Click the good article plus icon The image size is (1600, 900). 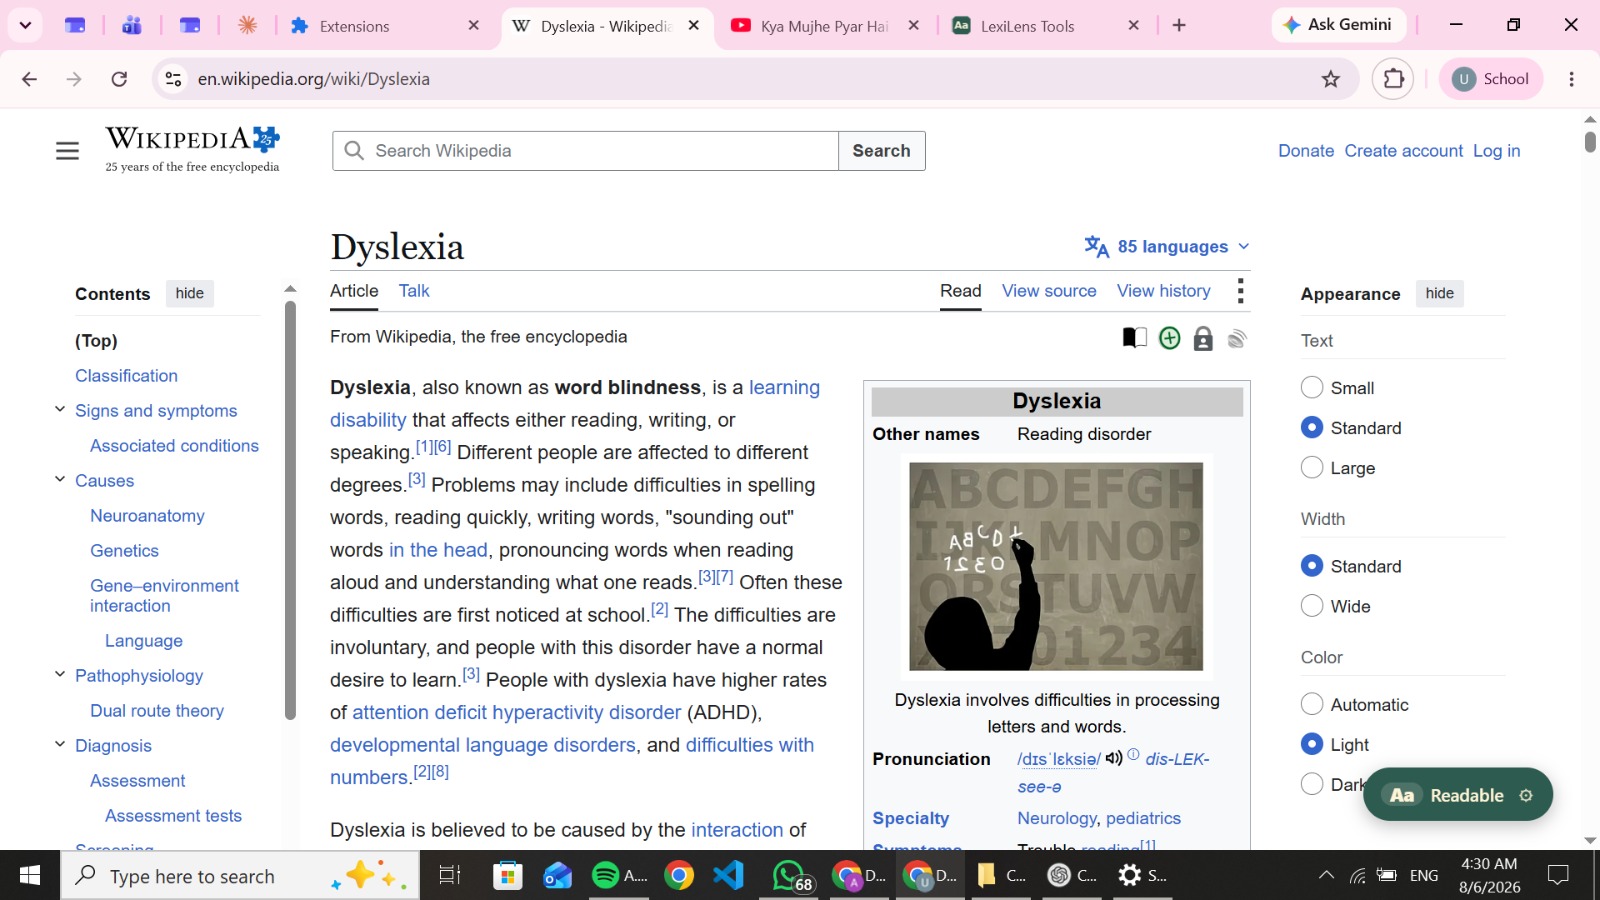point(1169,339)
